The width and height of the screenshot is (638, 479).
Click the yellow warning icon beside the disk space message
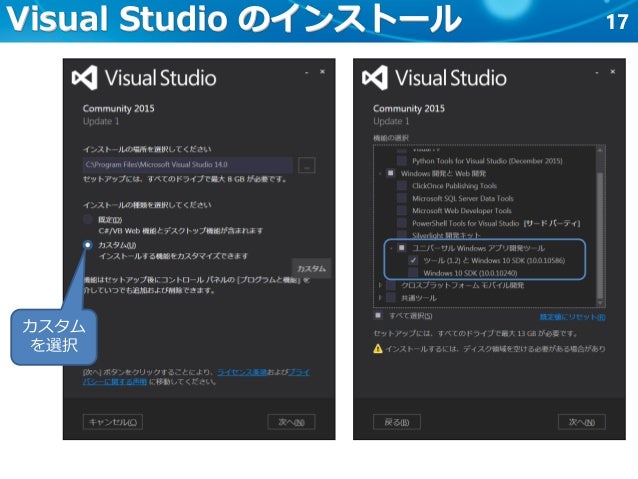(x=378, y=349)
